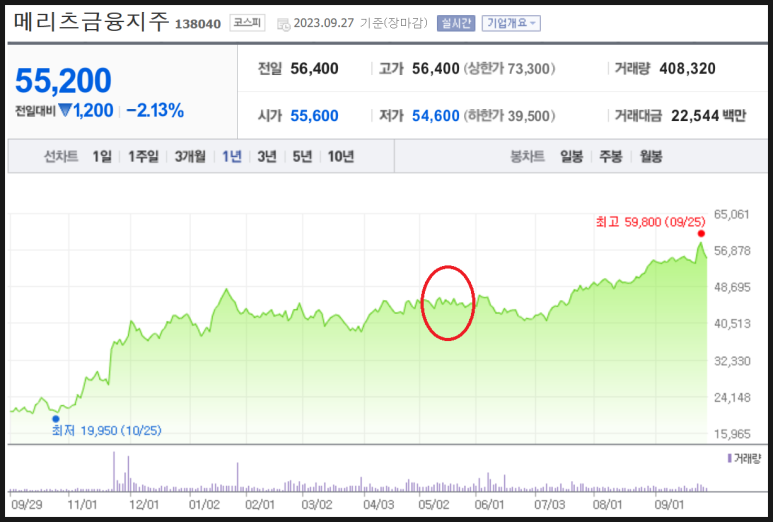The height and width of the screenshot is (522, 773).
Task: Click the 거래량 legend marker in volume chart
Action: [730, 458]
